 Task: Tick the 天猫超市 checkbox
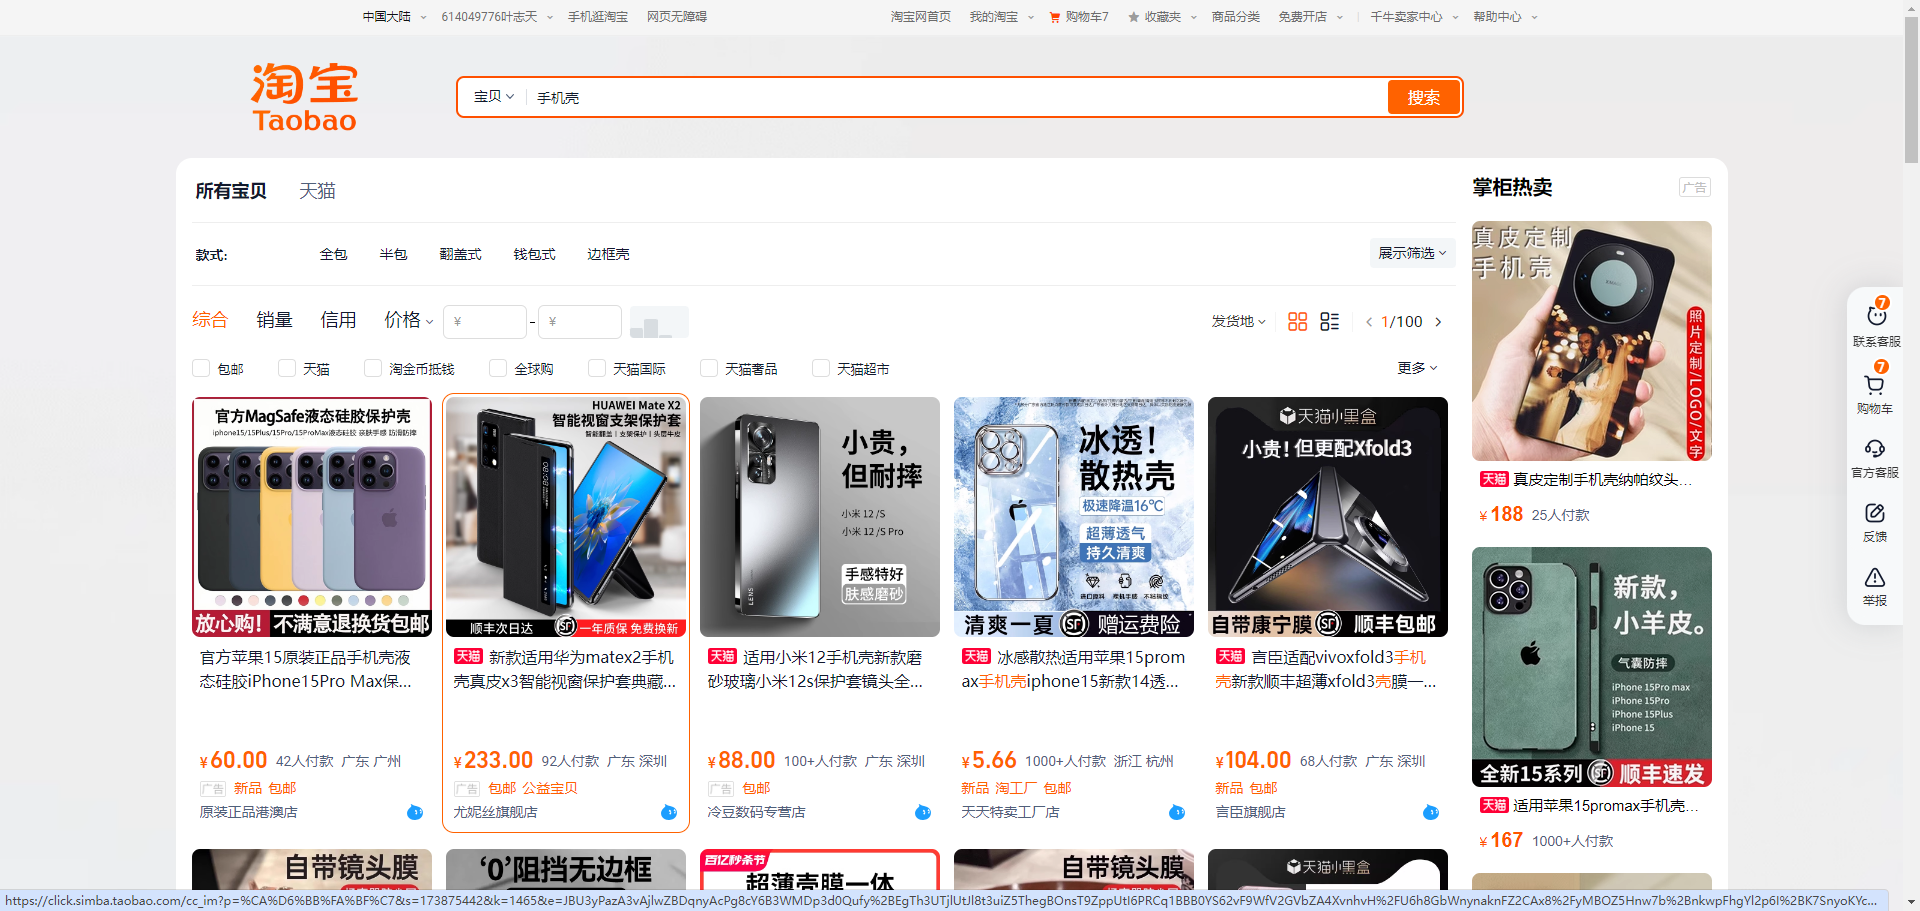(821, 368)
